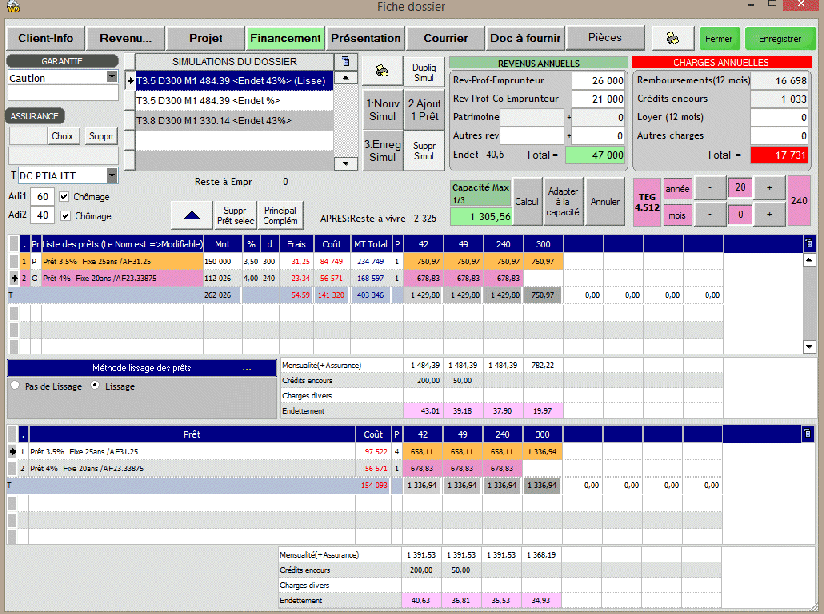824x614 pixels.
Task: Select the Pas de Lissage radio option
Action: pos(15,386)
